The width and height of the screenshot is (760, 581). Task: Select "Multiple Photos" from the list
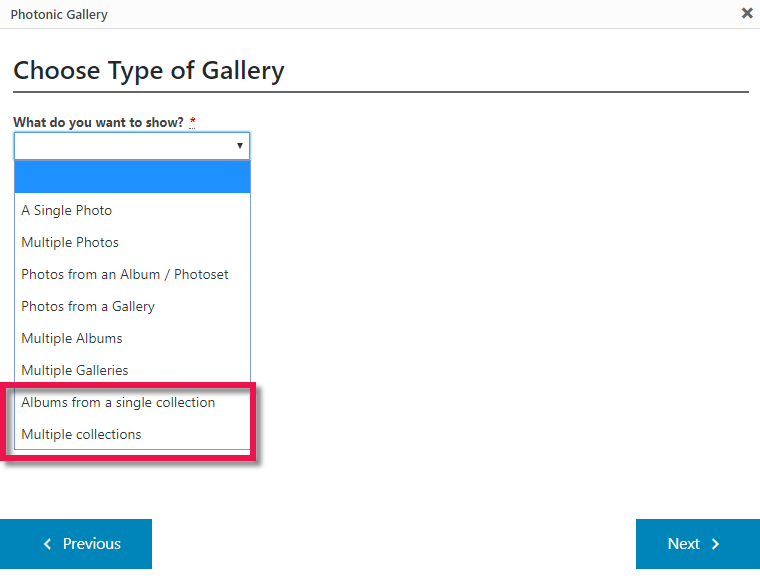pyautogui.click(x=70, y=242)
